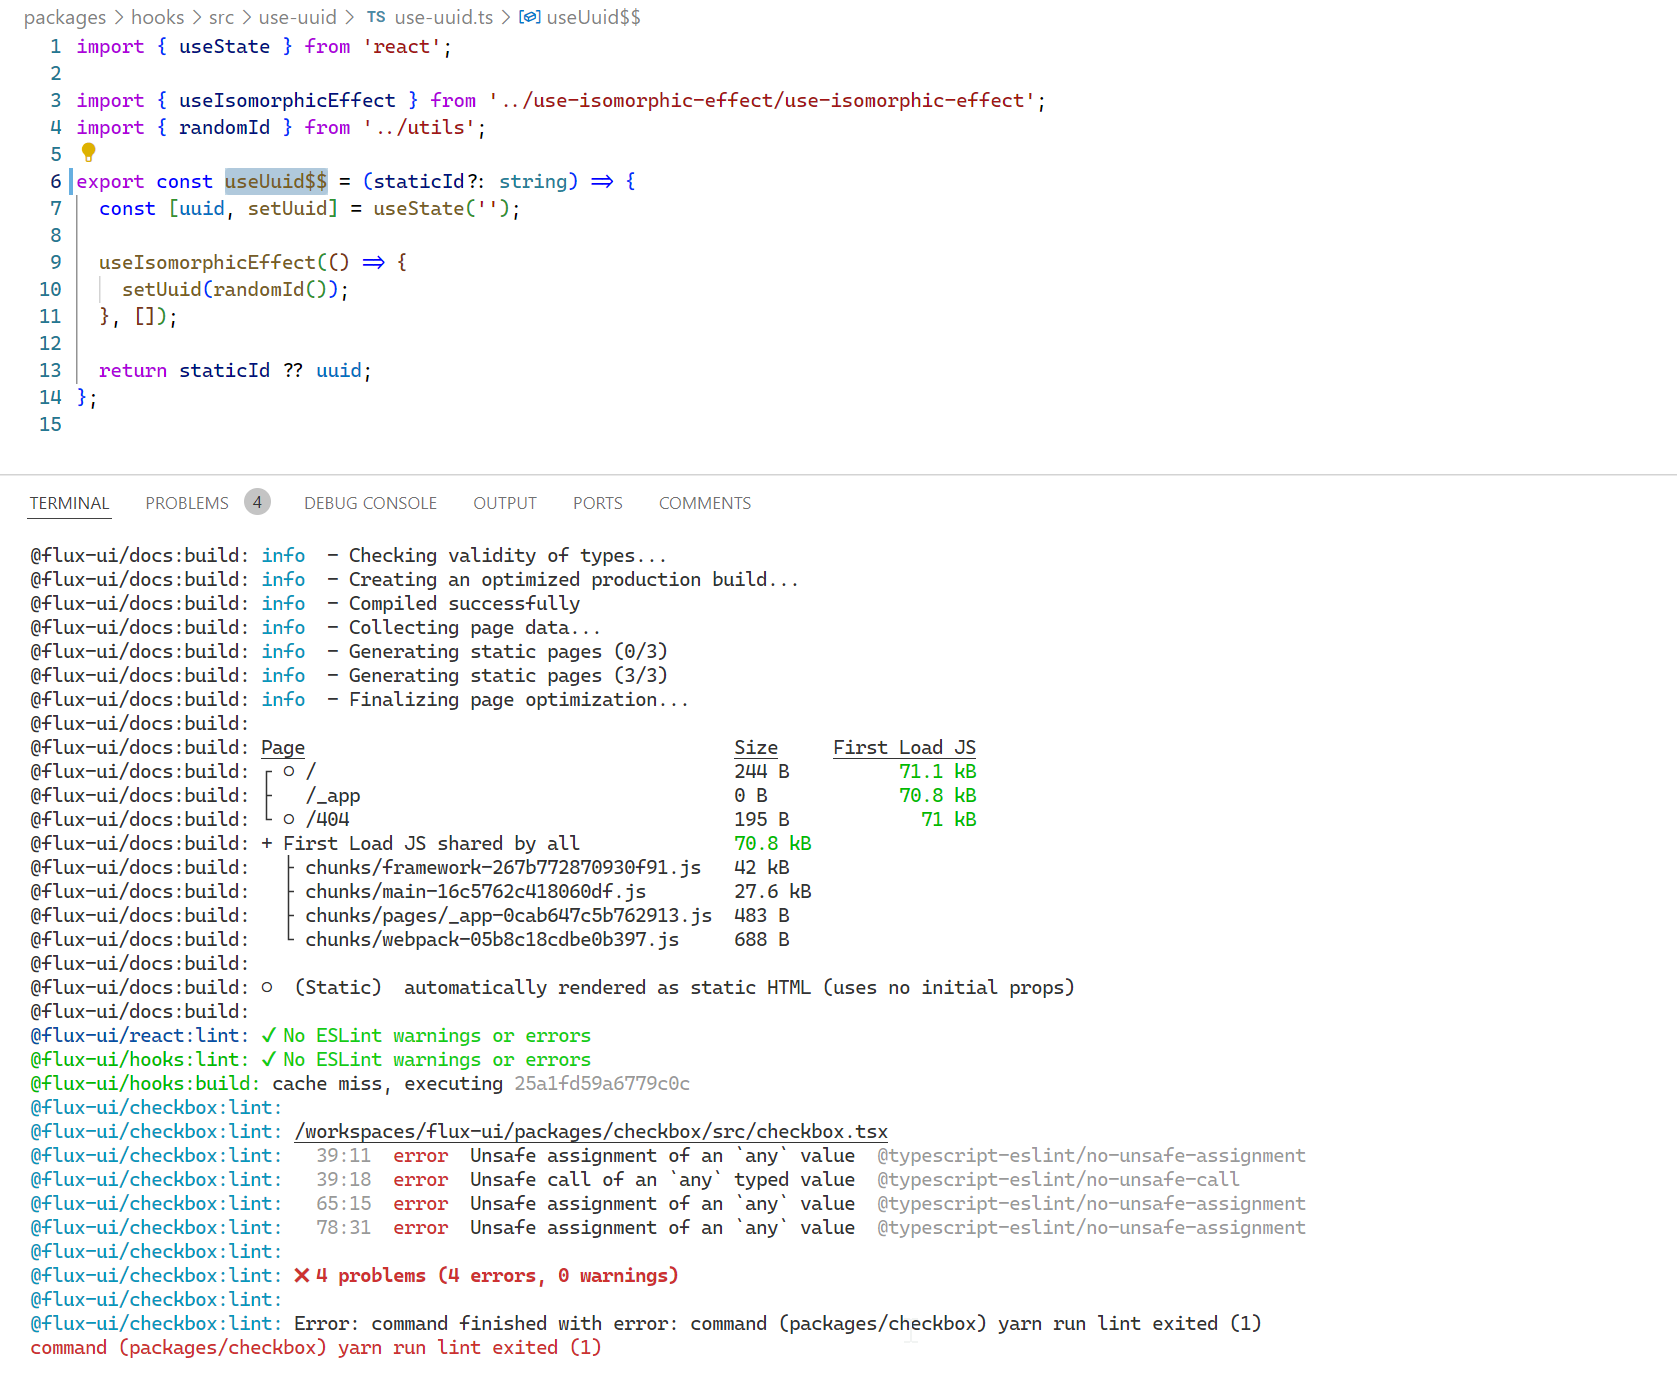Switch to the OUTPUT tab
The image size is (1677, 1380).
tap(504, 503)
